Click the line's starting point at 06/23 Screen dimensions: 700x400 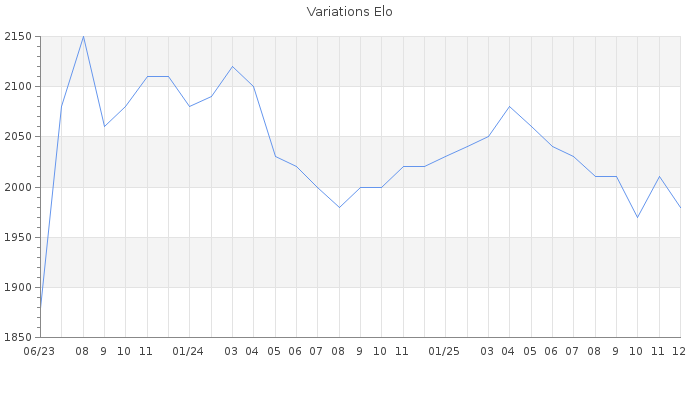40,307
